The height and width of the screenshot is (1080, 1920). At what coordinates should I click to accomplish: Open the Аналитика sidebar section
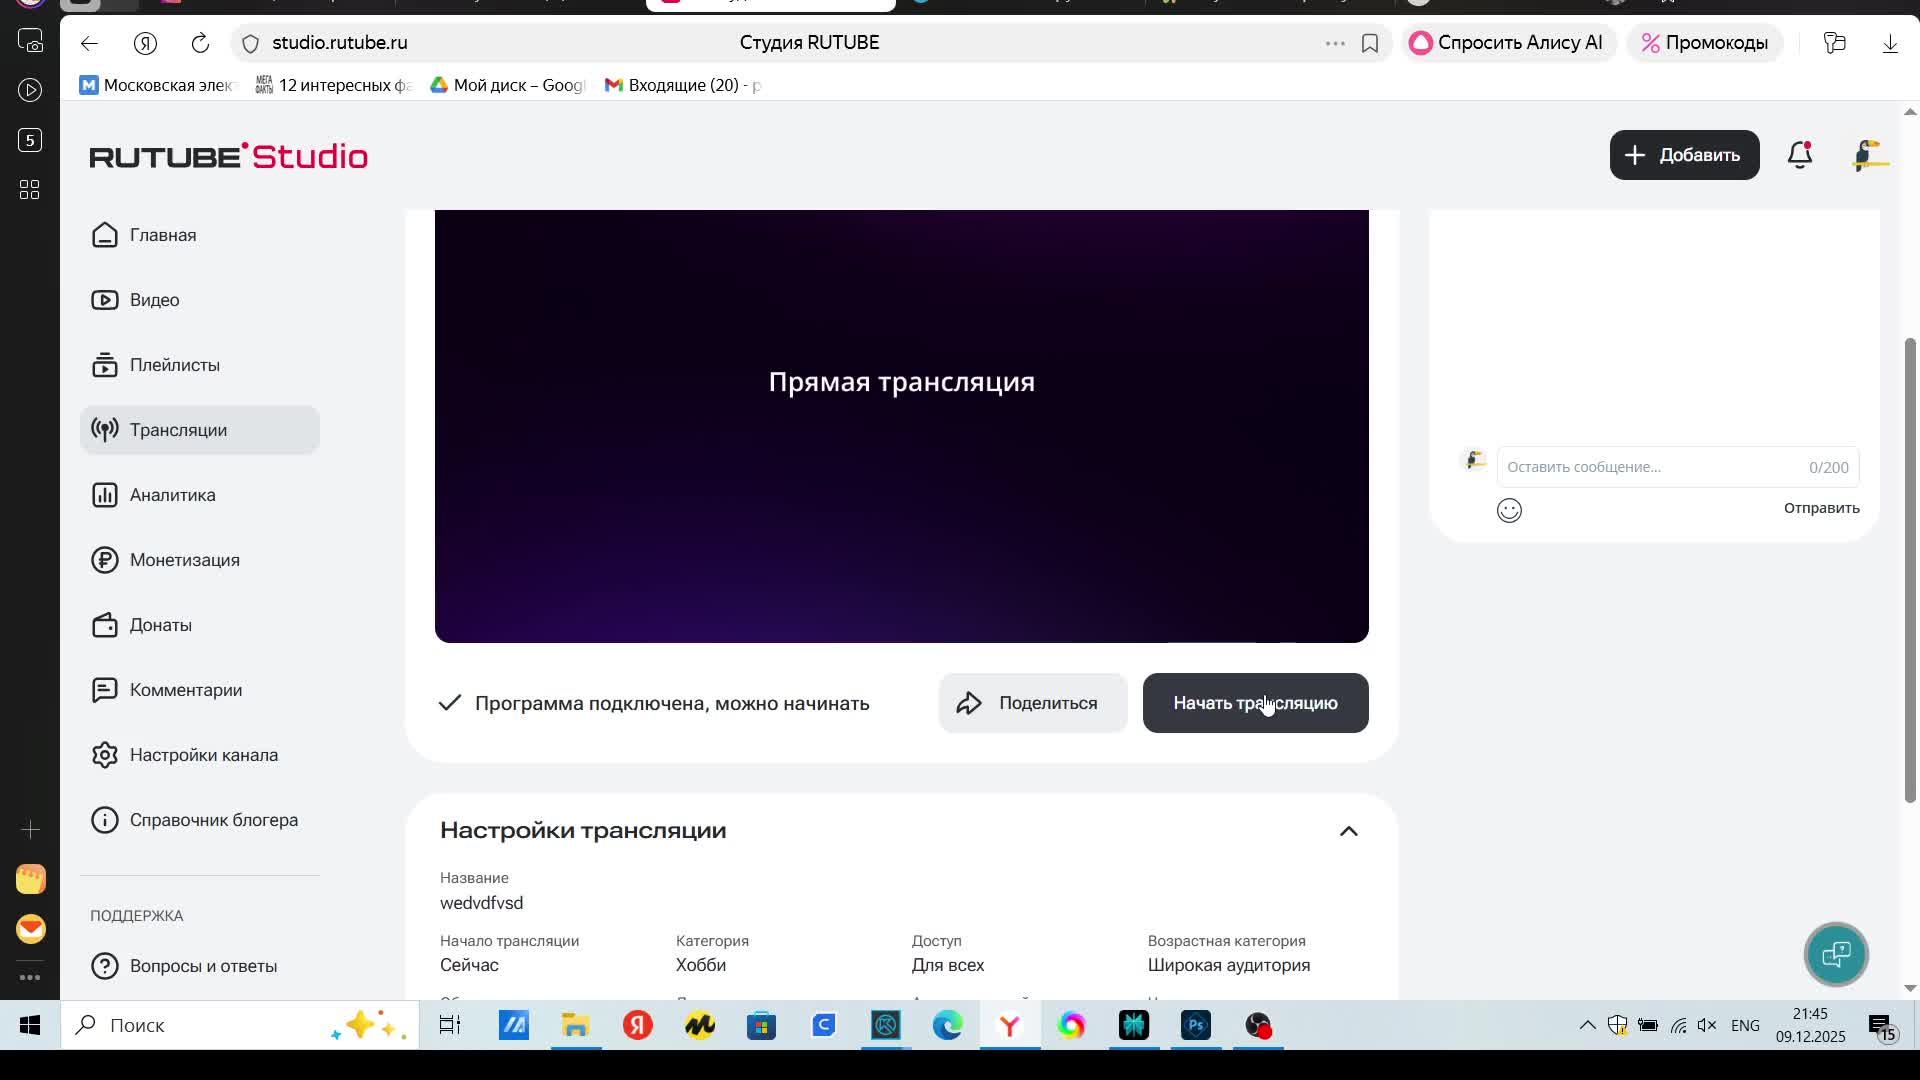click(x=172, y=495)
